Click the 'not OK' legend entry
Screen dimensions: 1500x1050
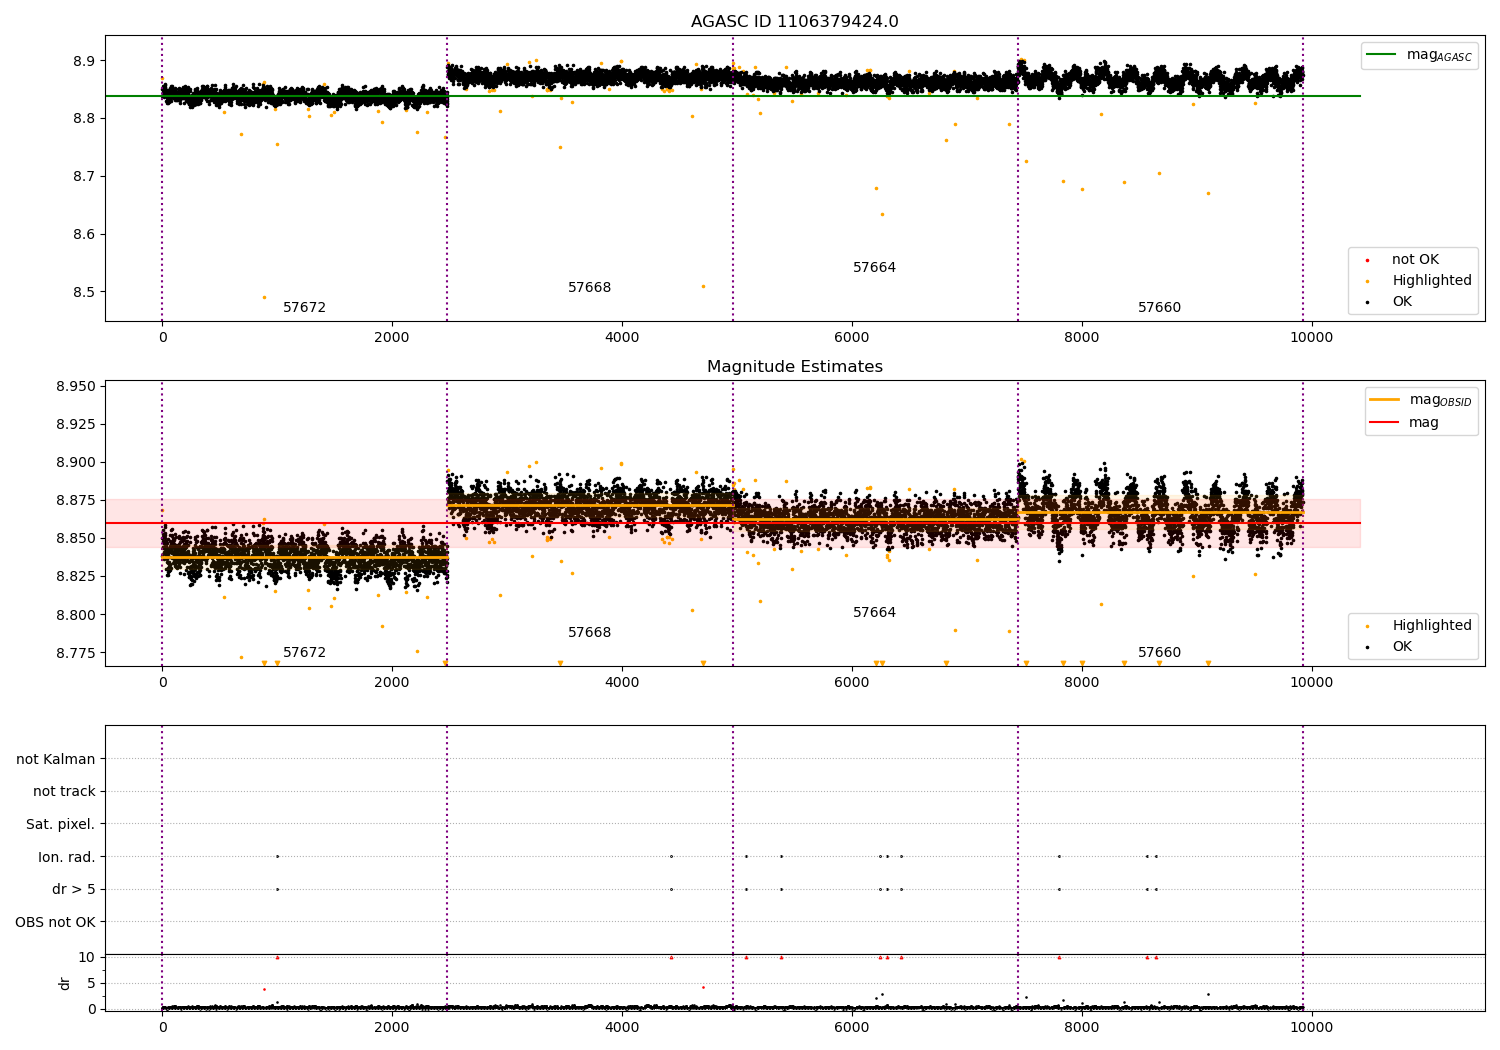pyautogui.click(x=1415, y=259)
